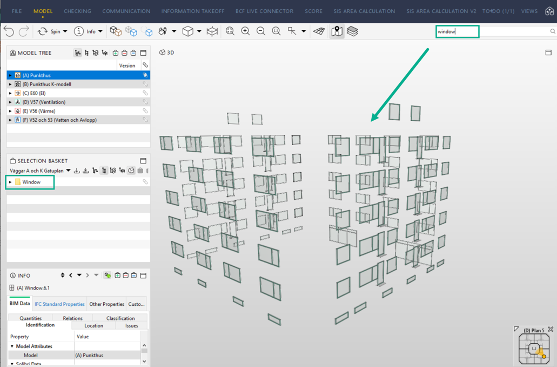The width and height of the screenshot is (557, 367).
Task: Zoom to fit with the zoom-window icon
Action: [230, 31]
